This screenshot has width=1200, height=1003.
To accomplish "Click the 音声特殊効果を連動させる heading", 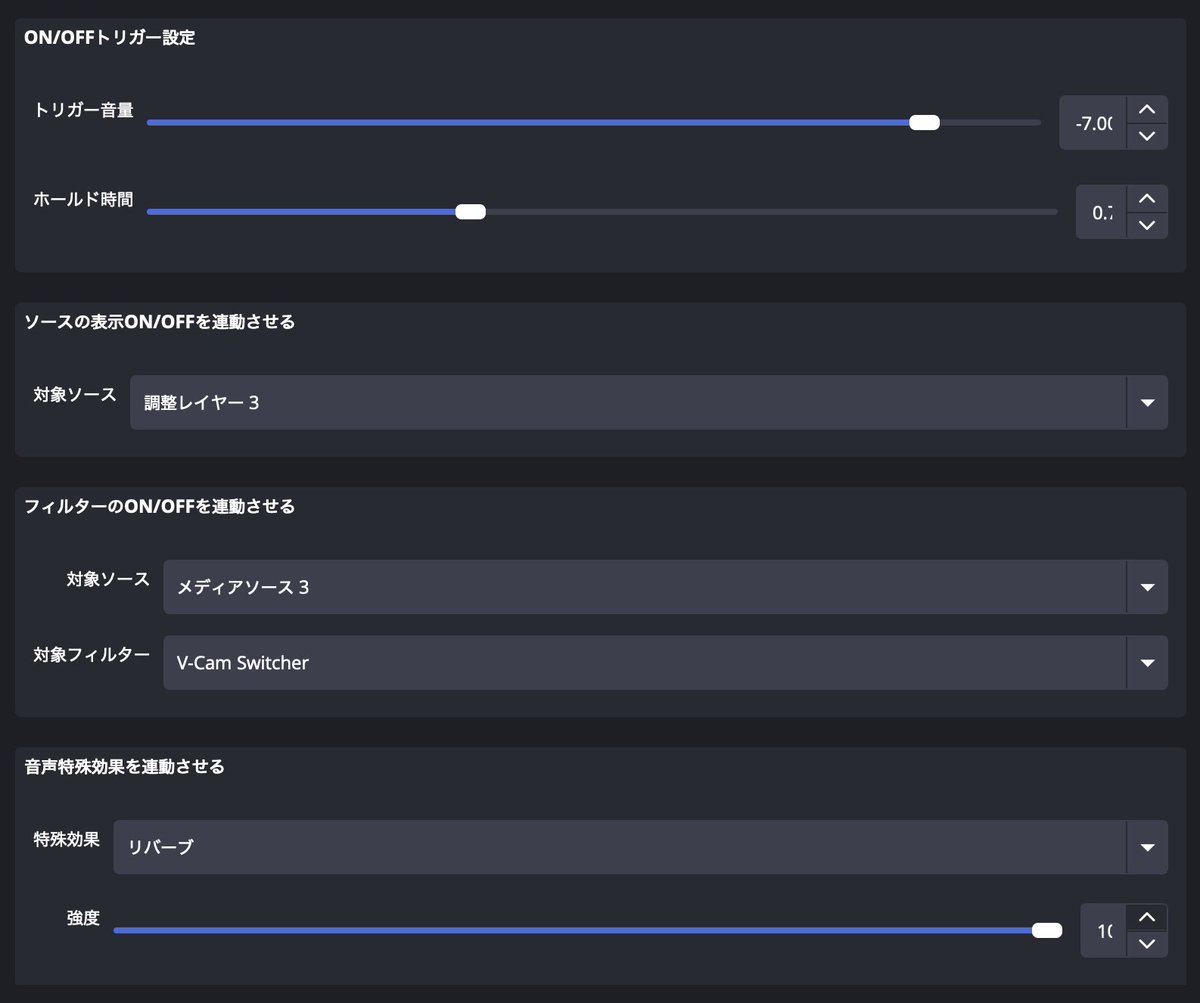I will [x=124, y=767].
